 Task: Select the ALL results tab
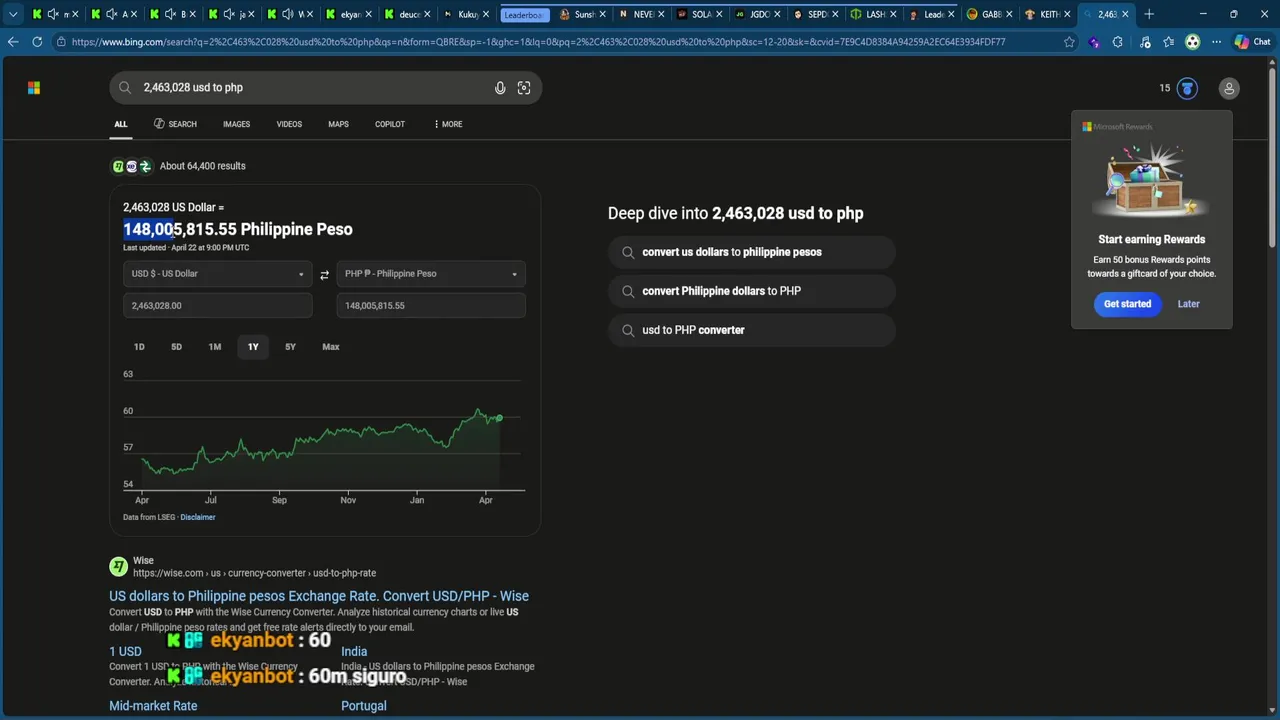click(x=121, y=124)
